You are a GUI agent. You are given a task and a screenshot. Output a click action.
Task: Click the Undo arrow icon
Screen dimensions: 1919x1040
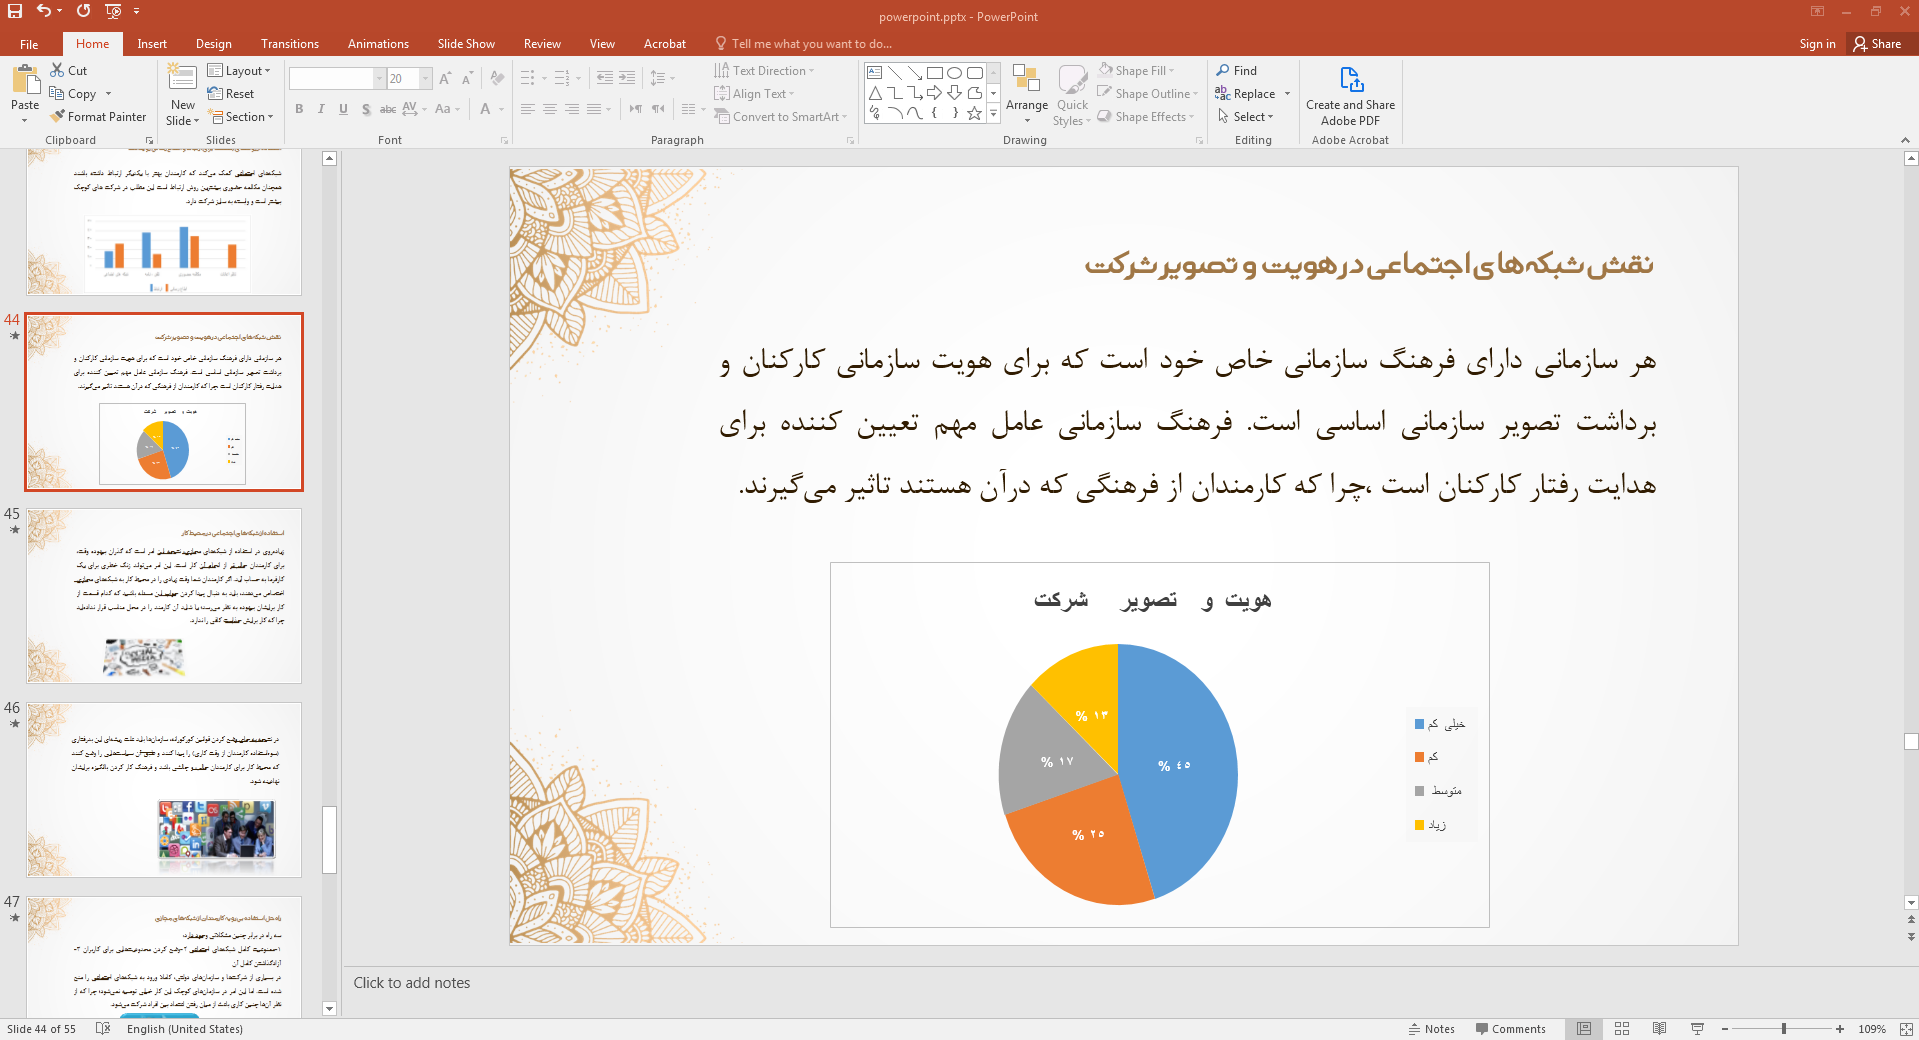pos(43,11)
